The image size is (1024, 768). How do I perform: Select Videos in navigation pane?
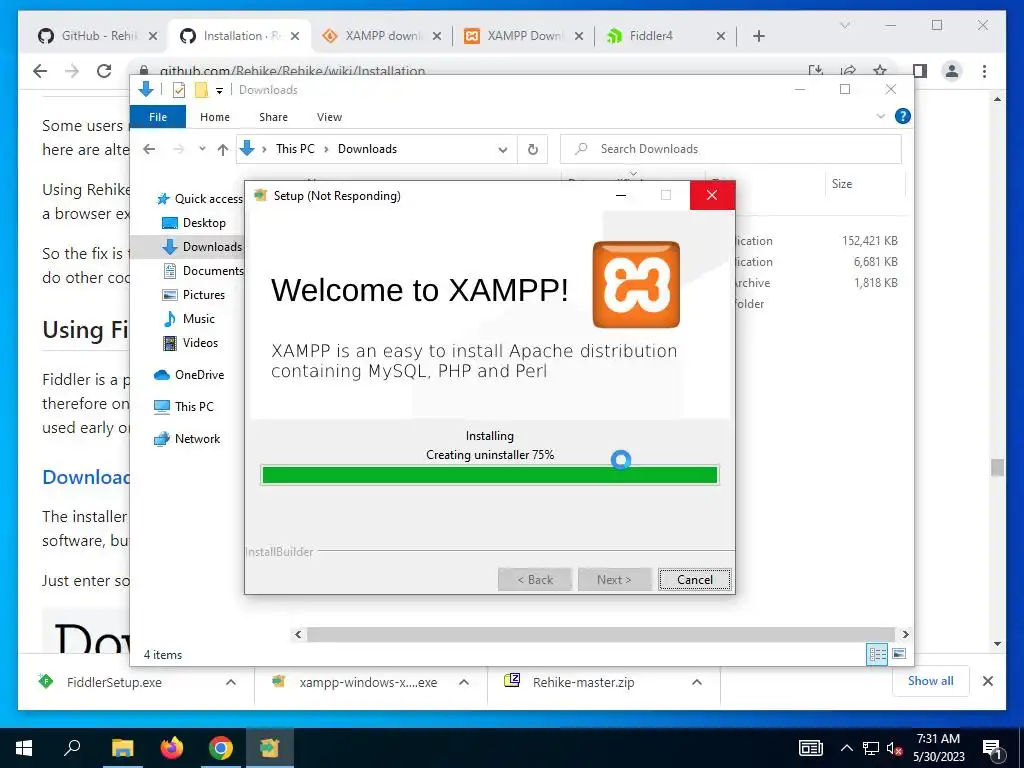(x=190, y=343)
